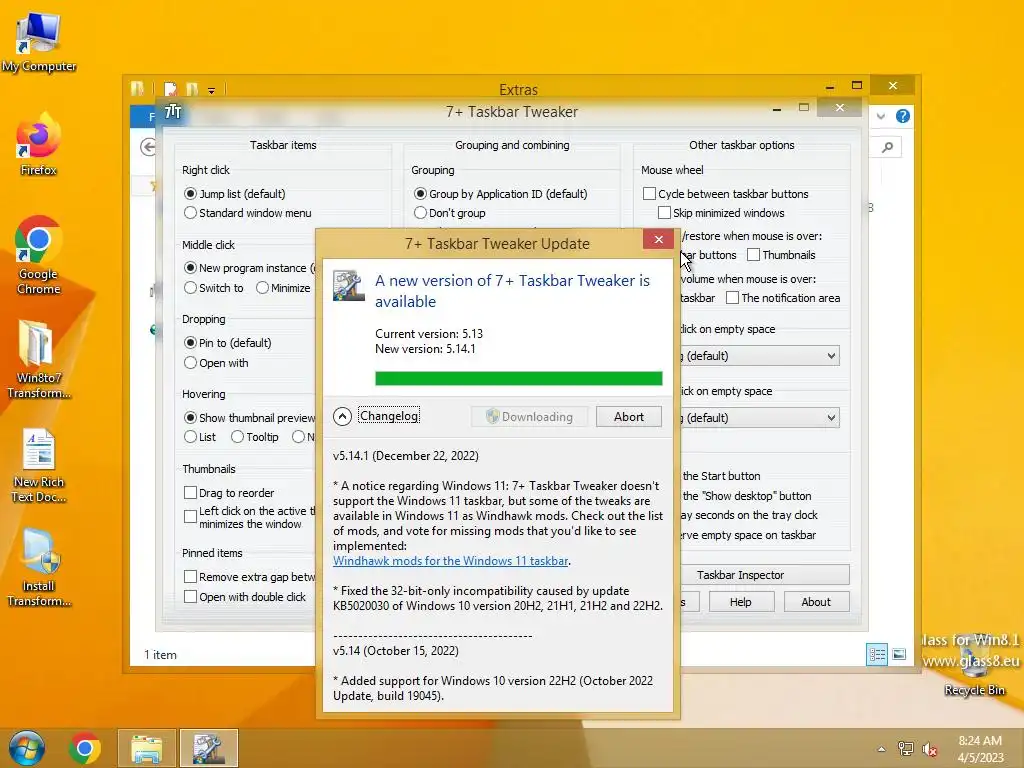Screen dimensions: 1024x768
Task: Click "New version: 5.14.1" text
Action: [425, 349]
